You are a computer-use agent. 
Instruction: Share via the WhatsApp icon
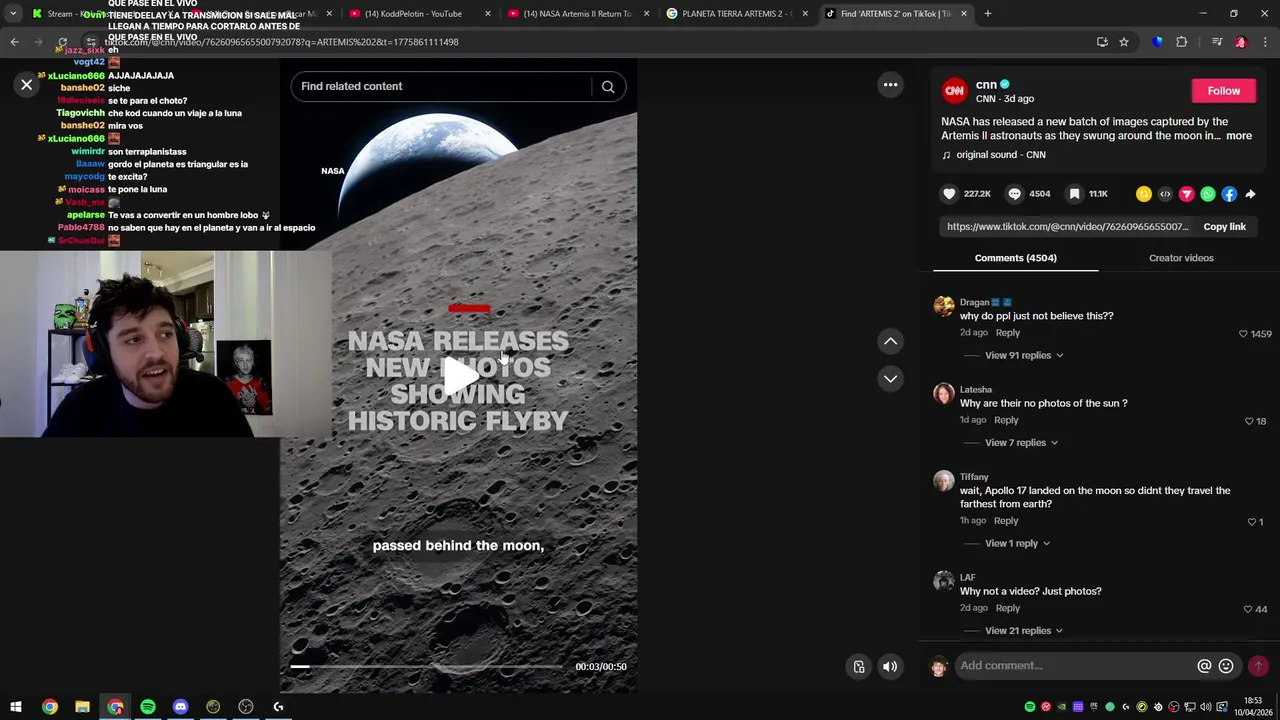1208,194
